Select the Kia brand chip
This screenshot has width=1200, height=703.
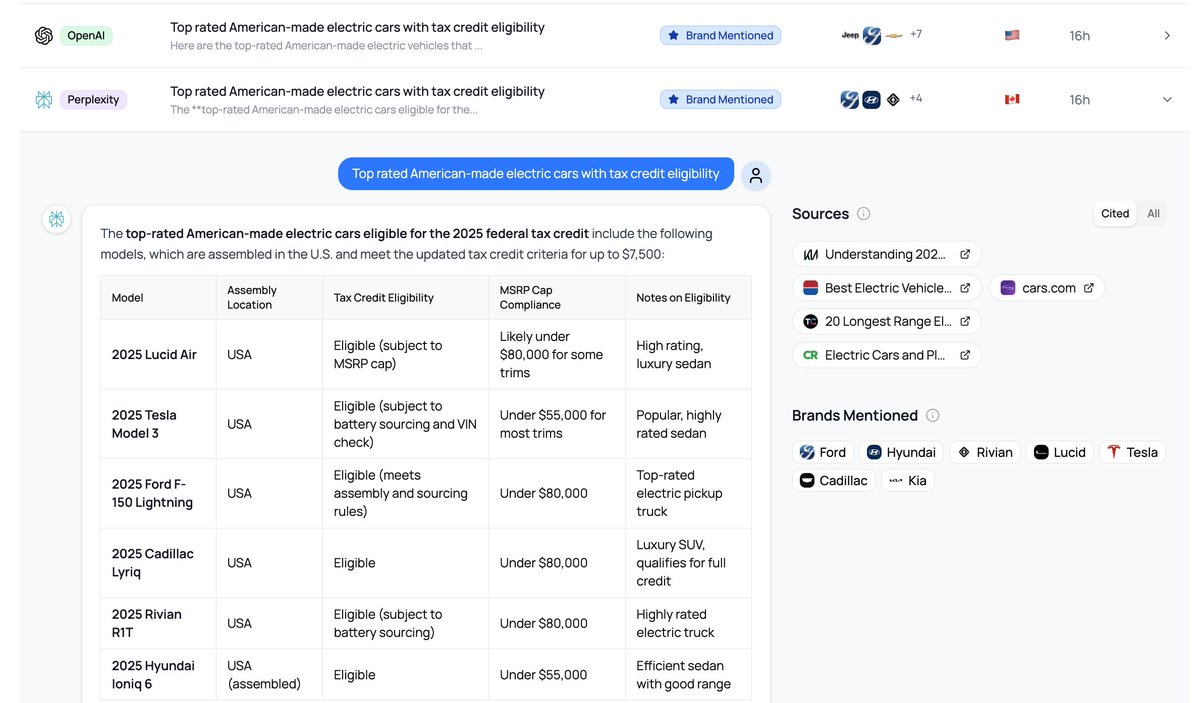(x=908, y=481)
